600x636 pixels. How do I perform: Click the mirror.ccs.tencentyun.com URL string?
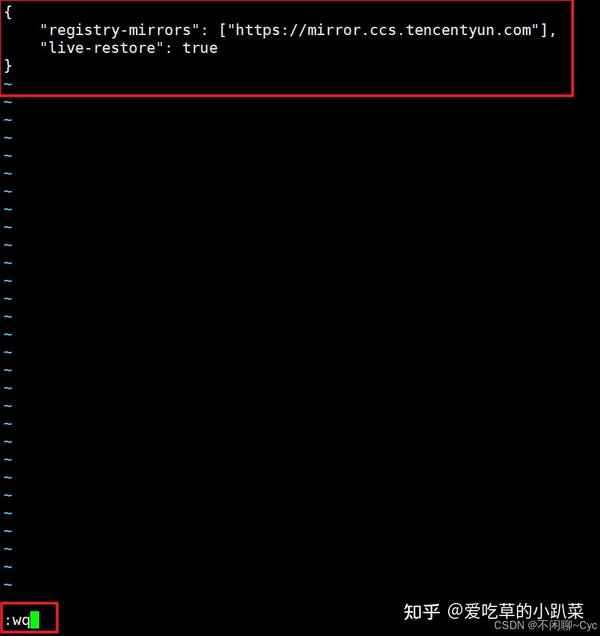click(x=384, y=30)
